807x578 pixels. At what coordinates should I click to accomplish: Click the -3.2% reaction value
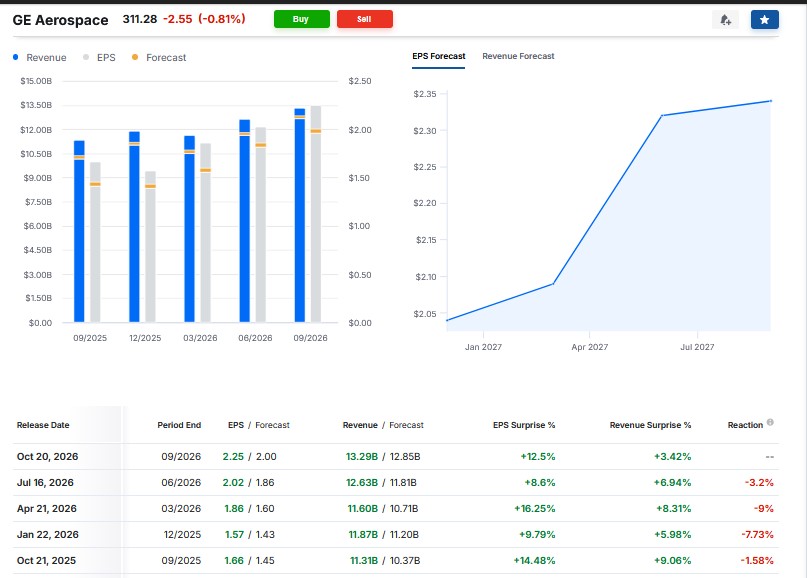point(759,483)
